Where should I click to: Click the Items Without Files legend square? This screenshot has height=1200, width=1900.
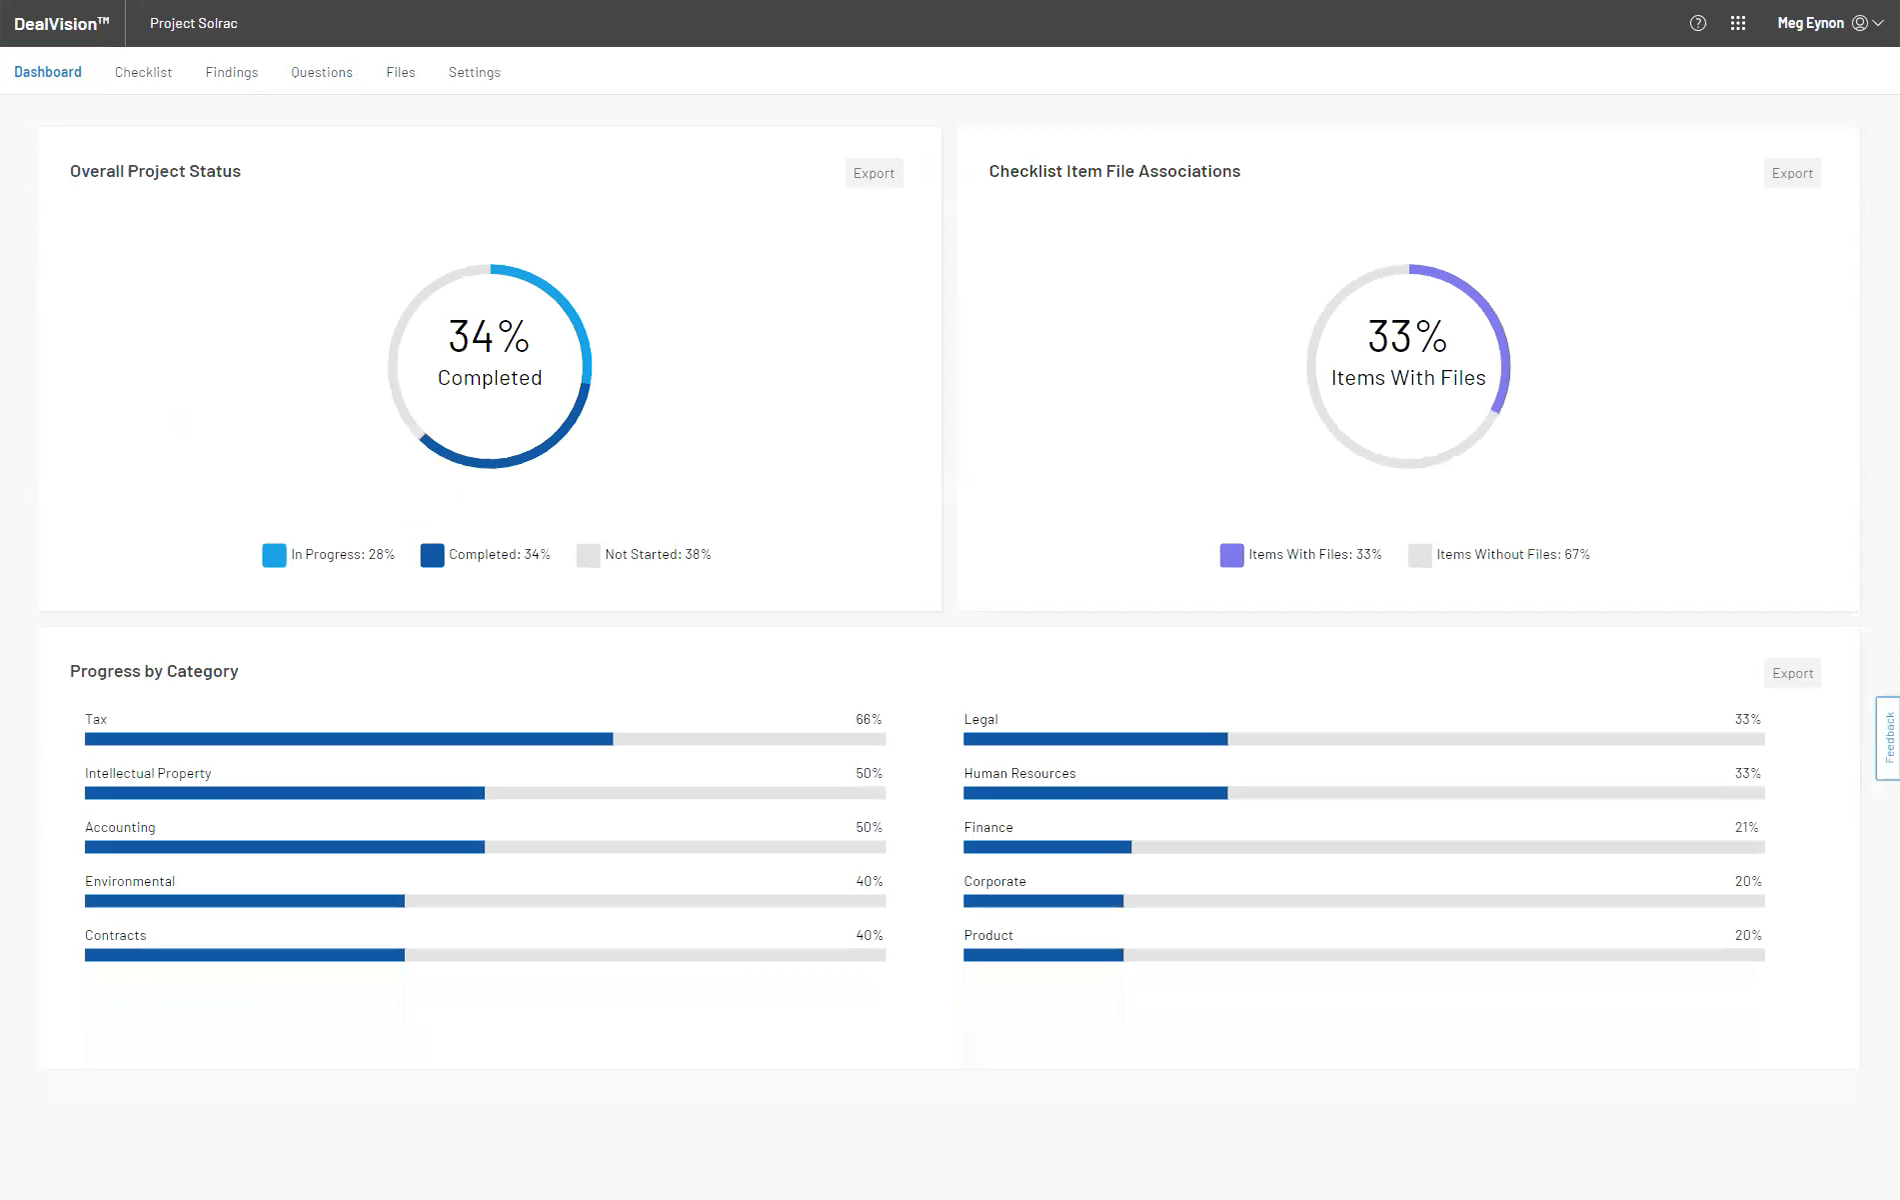coord(1419,555)
